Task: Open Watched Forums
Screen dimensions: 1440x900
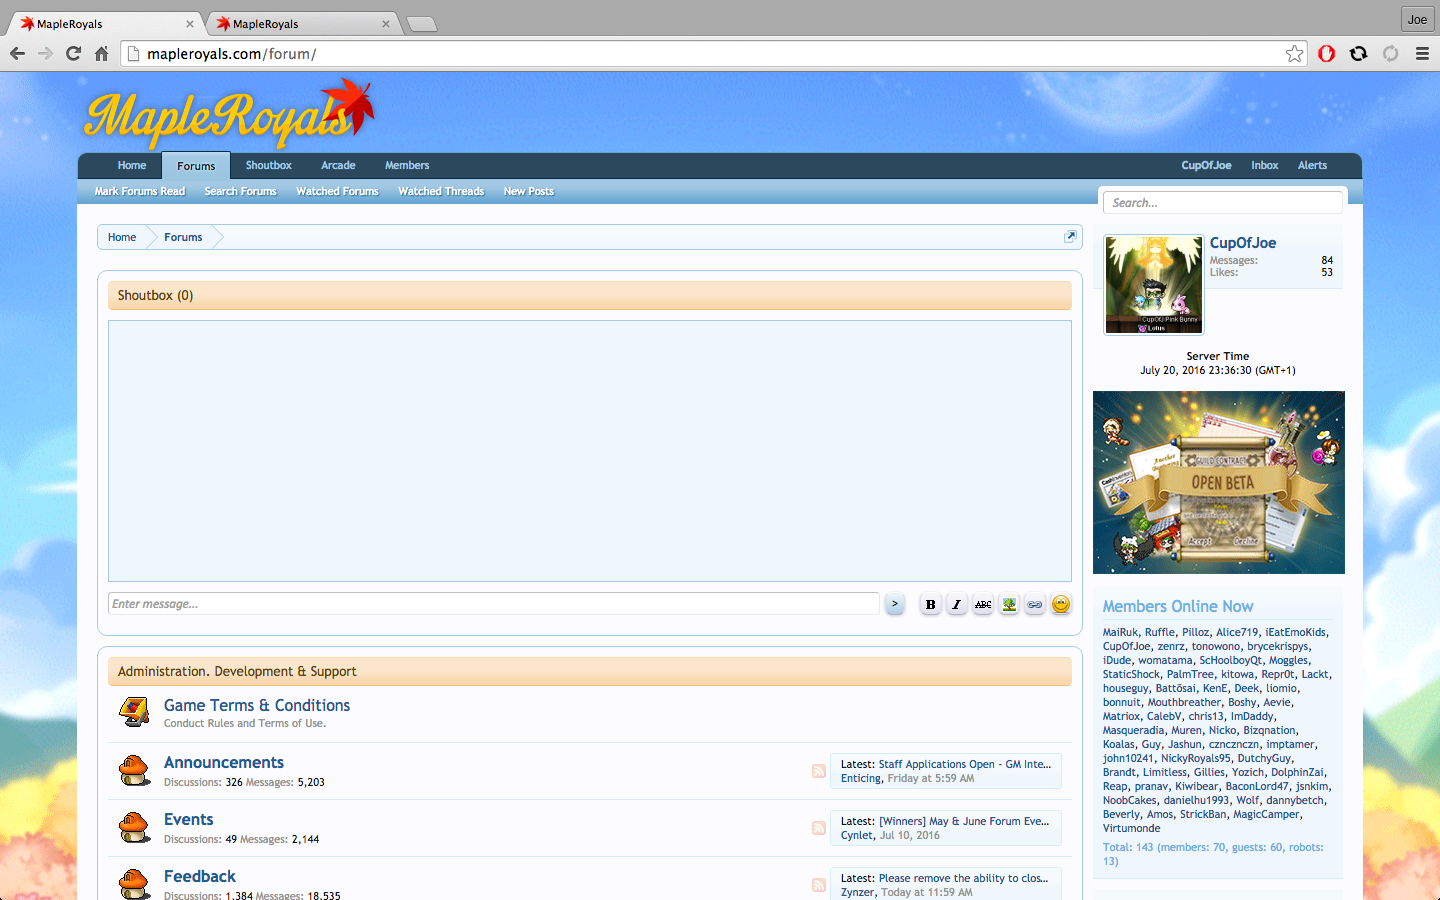Action: 338,192
